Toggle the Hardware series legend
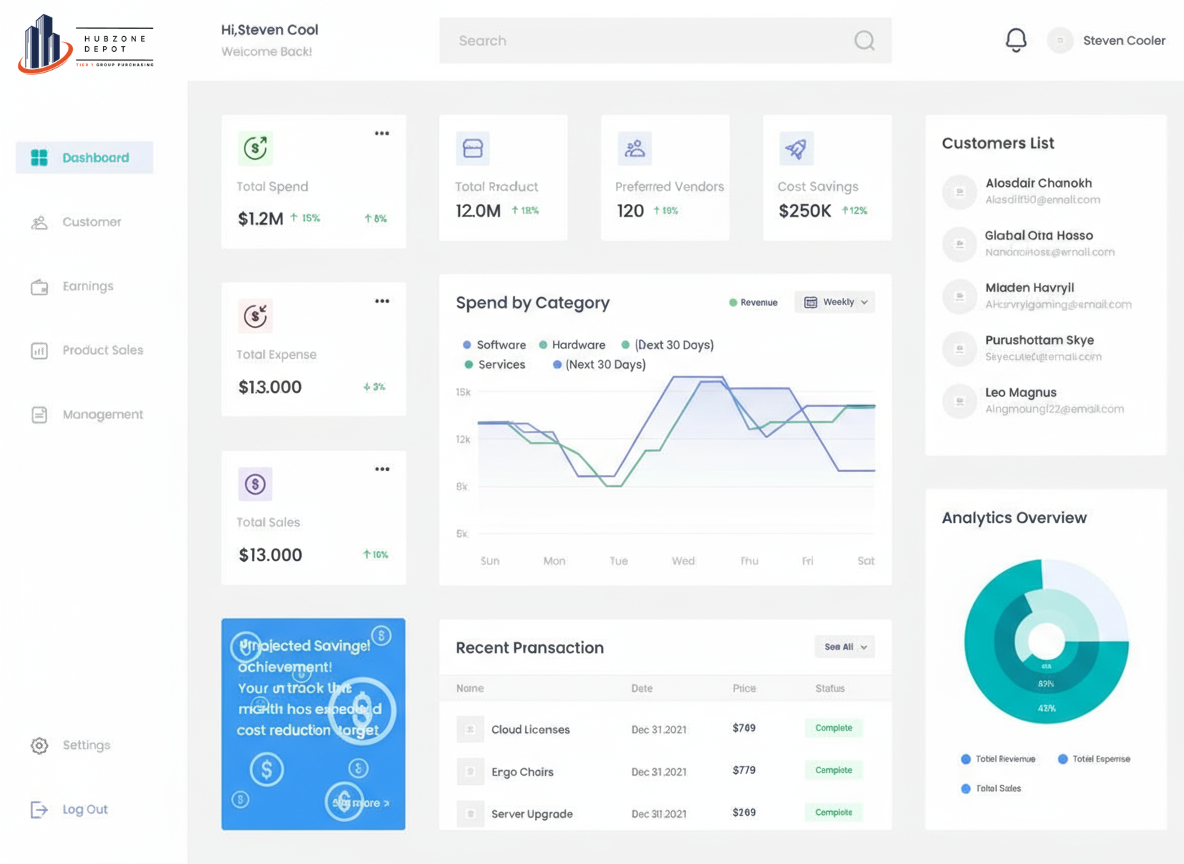 (x=572, y=345)
